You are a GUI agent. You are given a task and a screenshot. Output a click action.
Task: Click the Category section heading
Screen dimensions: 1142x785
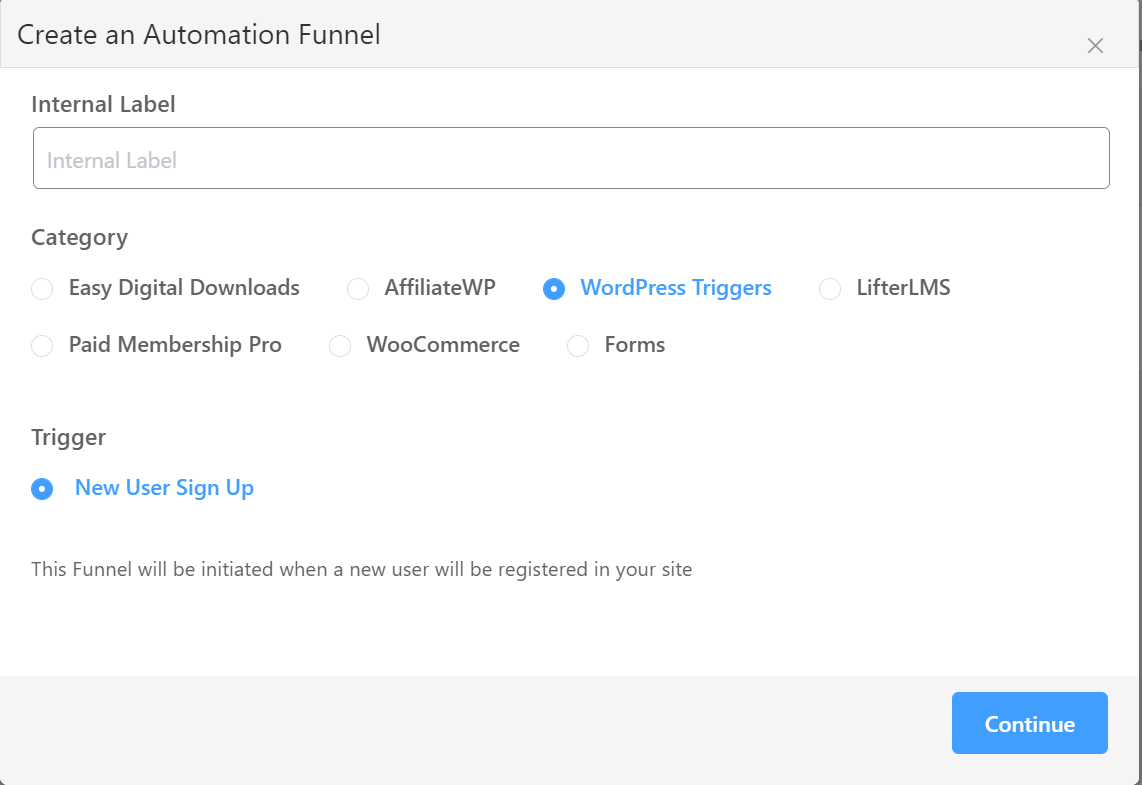click(x=79, y=237)
